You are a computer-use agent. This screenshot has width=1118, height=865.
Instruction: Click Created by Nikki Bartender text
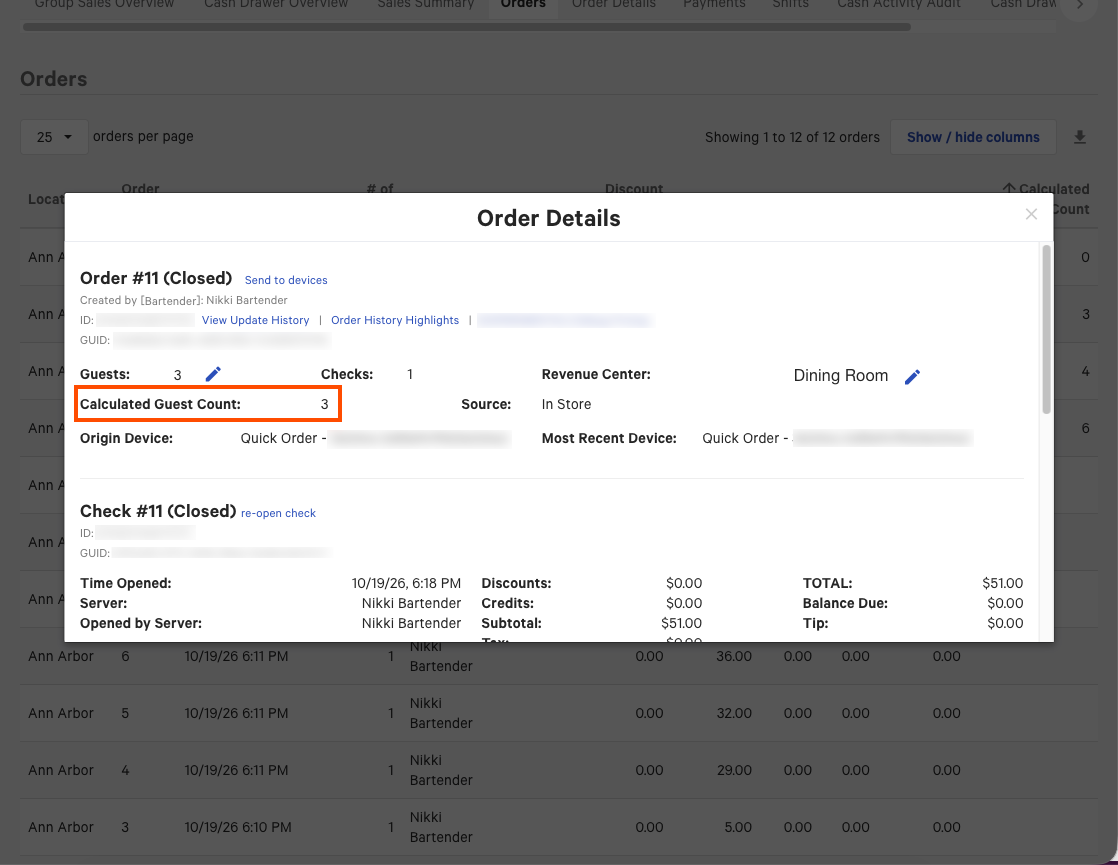point(184,300)
